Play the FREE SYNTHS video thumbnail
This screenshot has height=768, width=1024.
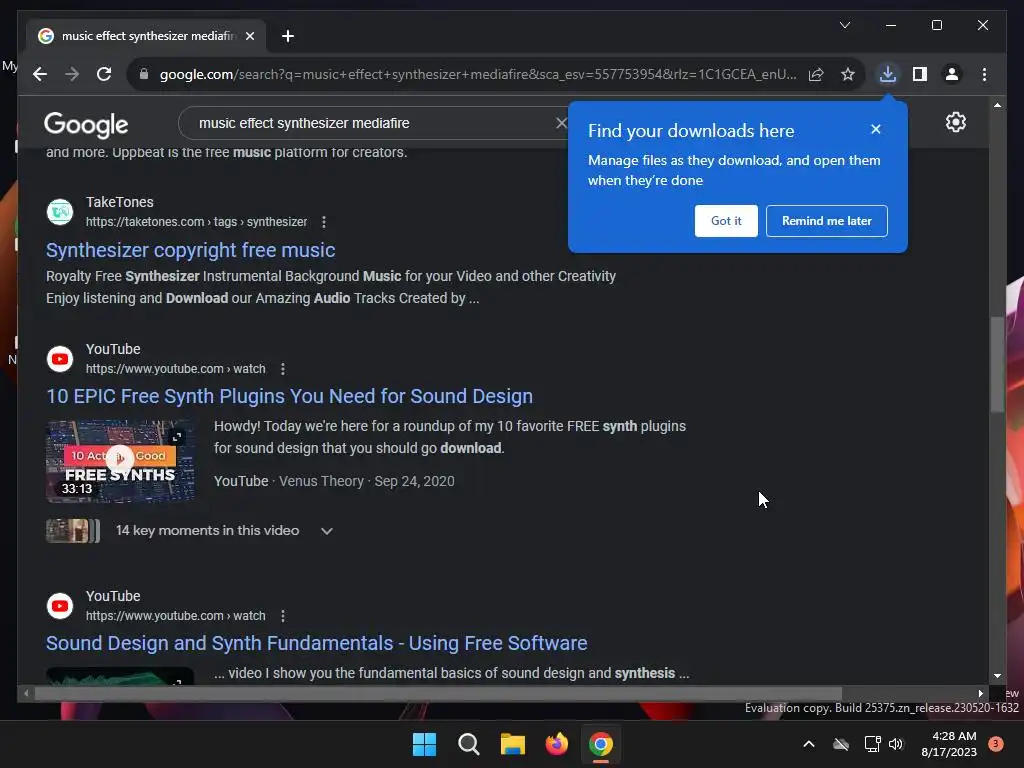(120, 461)
